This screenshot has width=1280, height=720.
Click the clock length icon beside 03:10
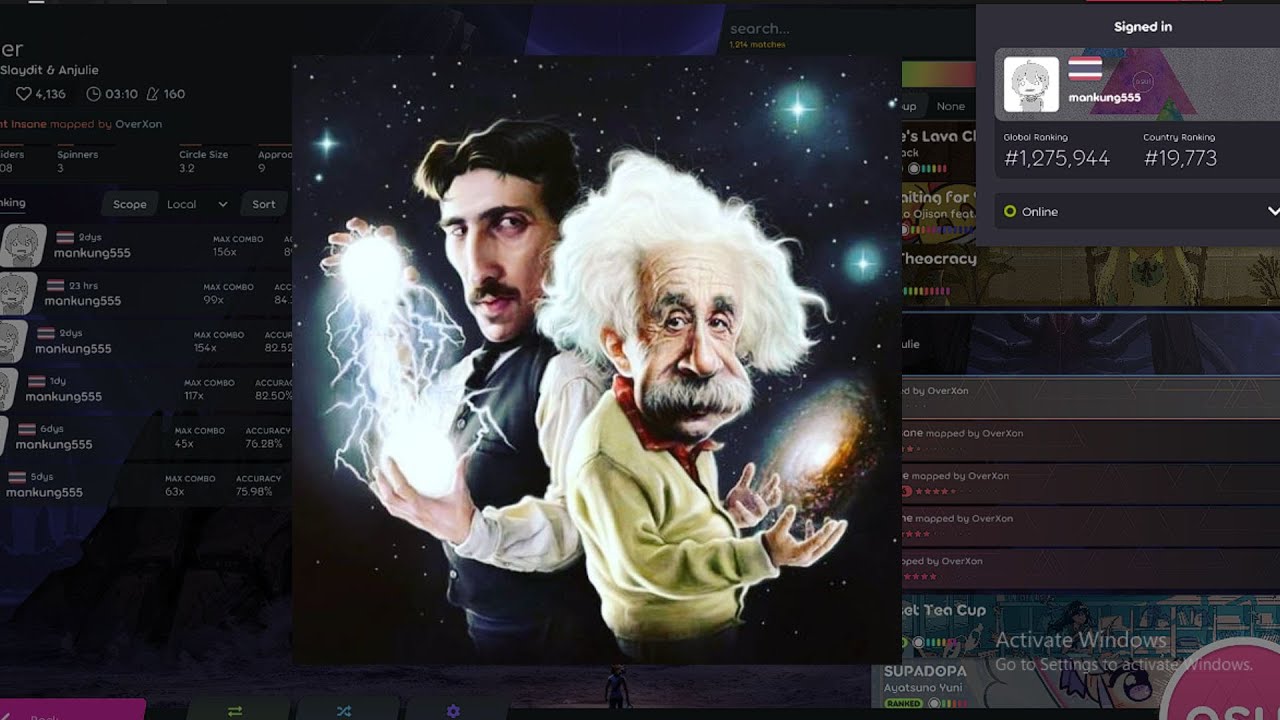tap(94, 94)
